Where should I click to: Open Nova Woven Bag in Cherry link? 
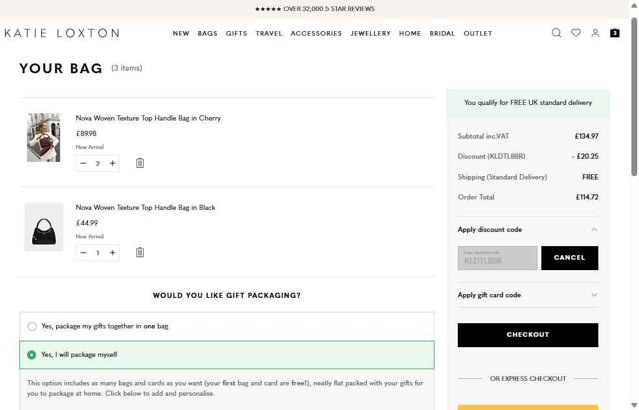(x=148, y=118)
